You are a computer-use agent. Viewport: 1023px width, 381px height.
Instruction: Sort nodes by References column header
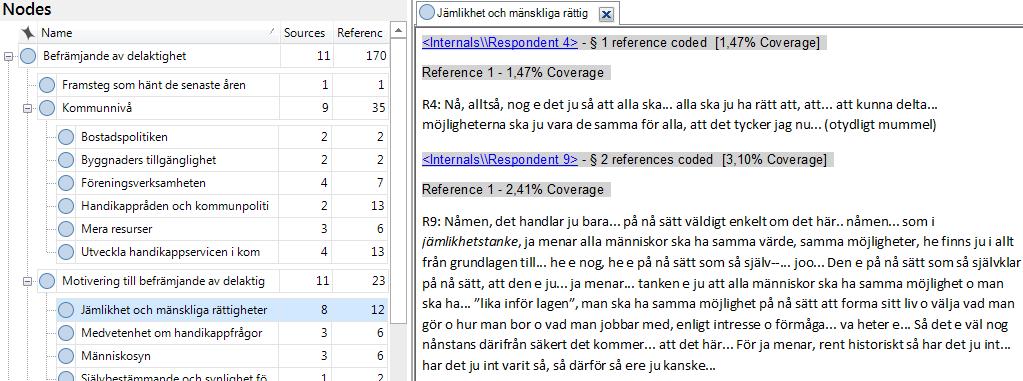[360, 33]
